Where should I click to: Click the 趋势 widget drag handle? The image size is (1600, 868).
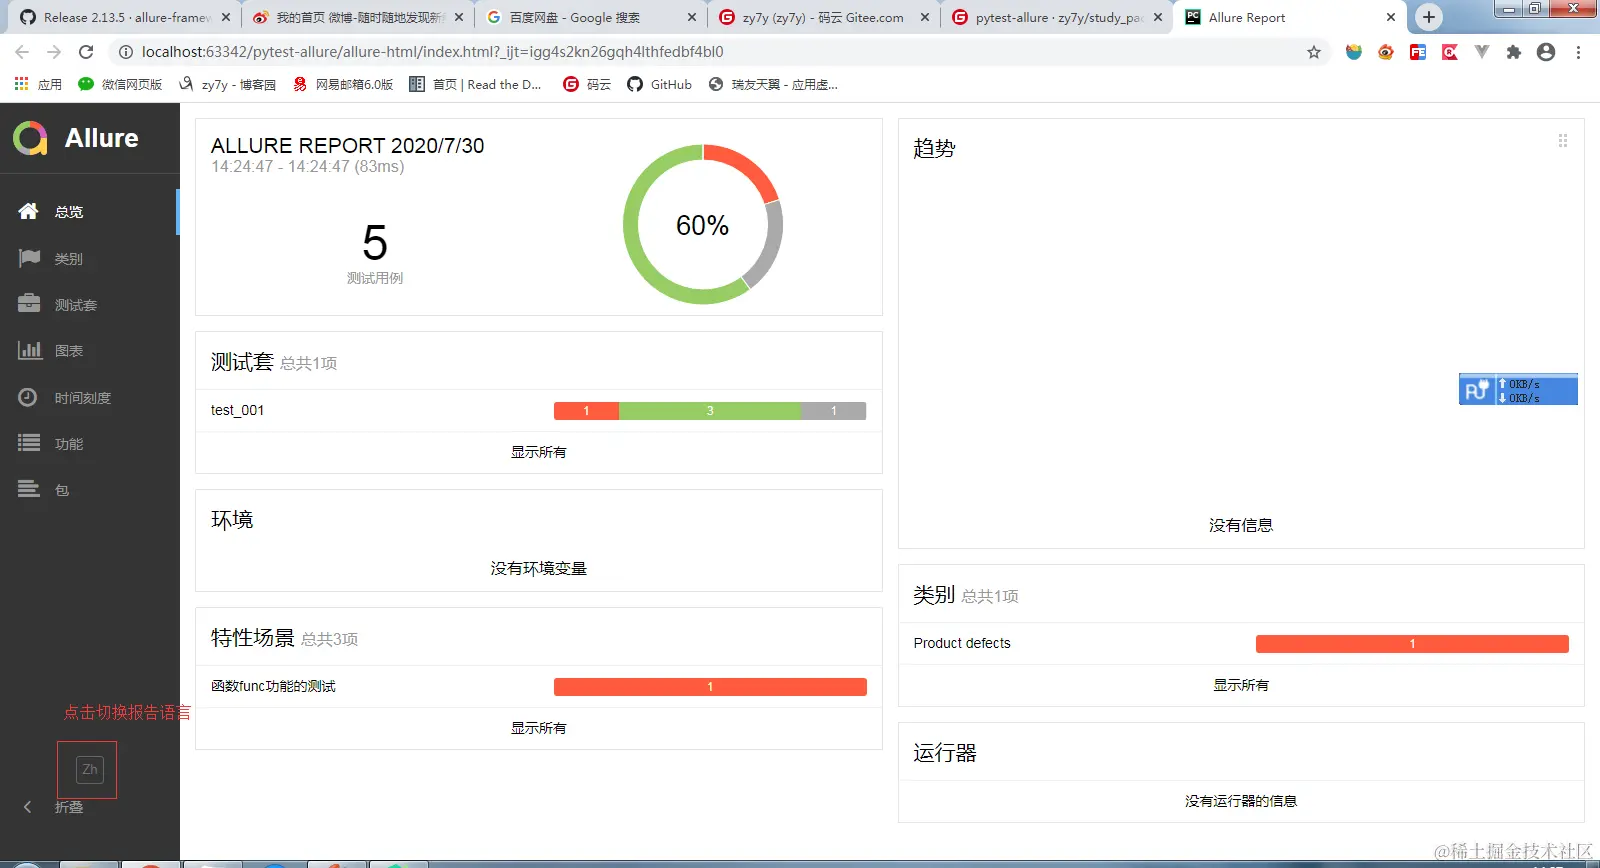(x=1562, y=141)
